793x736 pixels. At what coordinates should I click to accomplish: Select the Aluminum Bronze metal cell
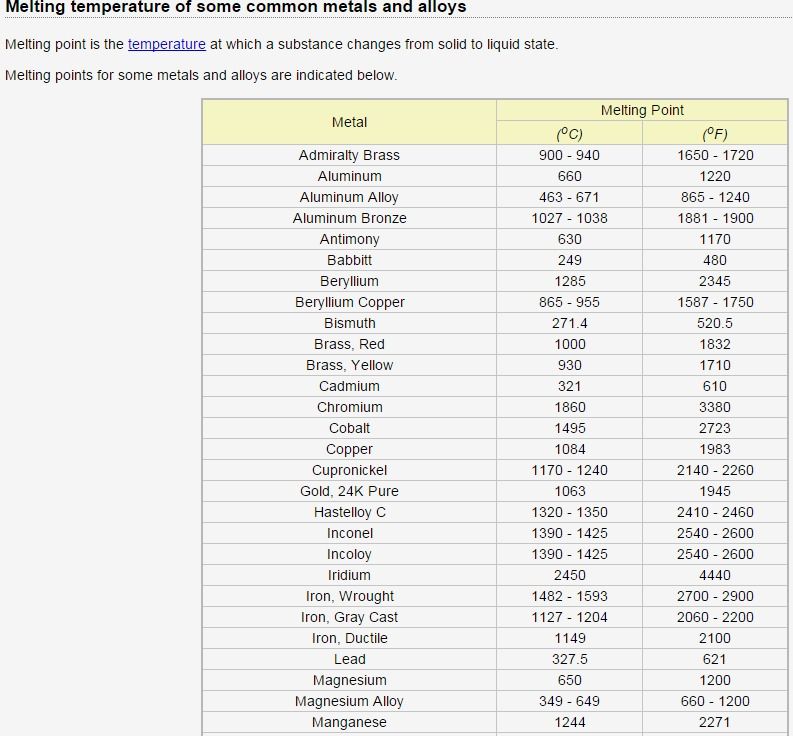(349, 218)
